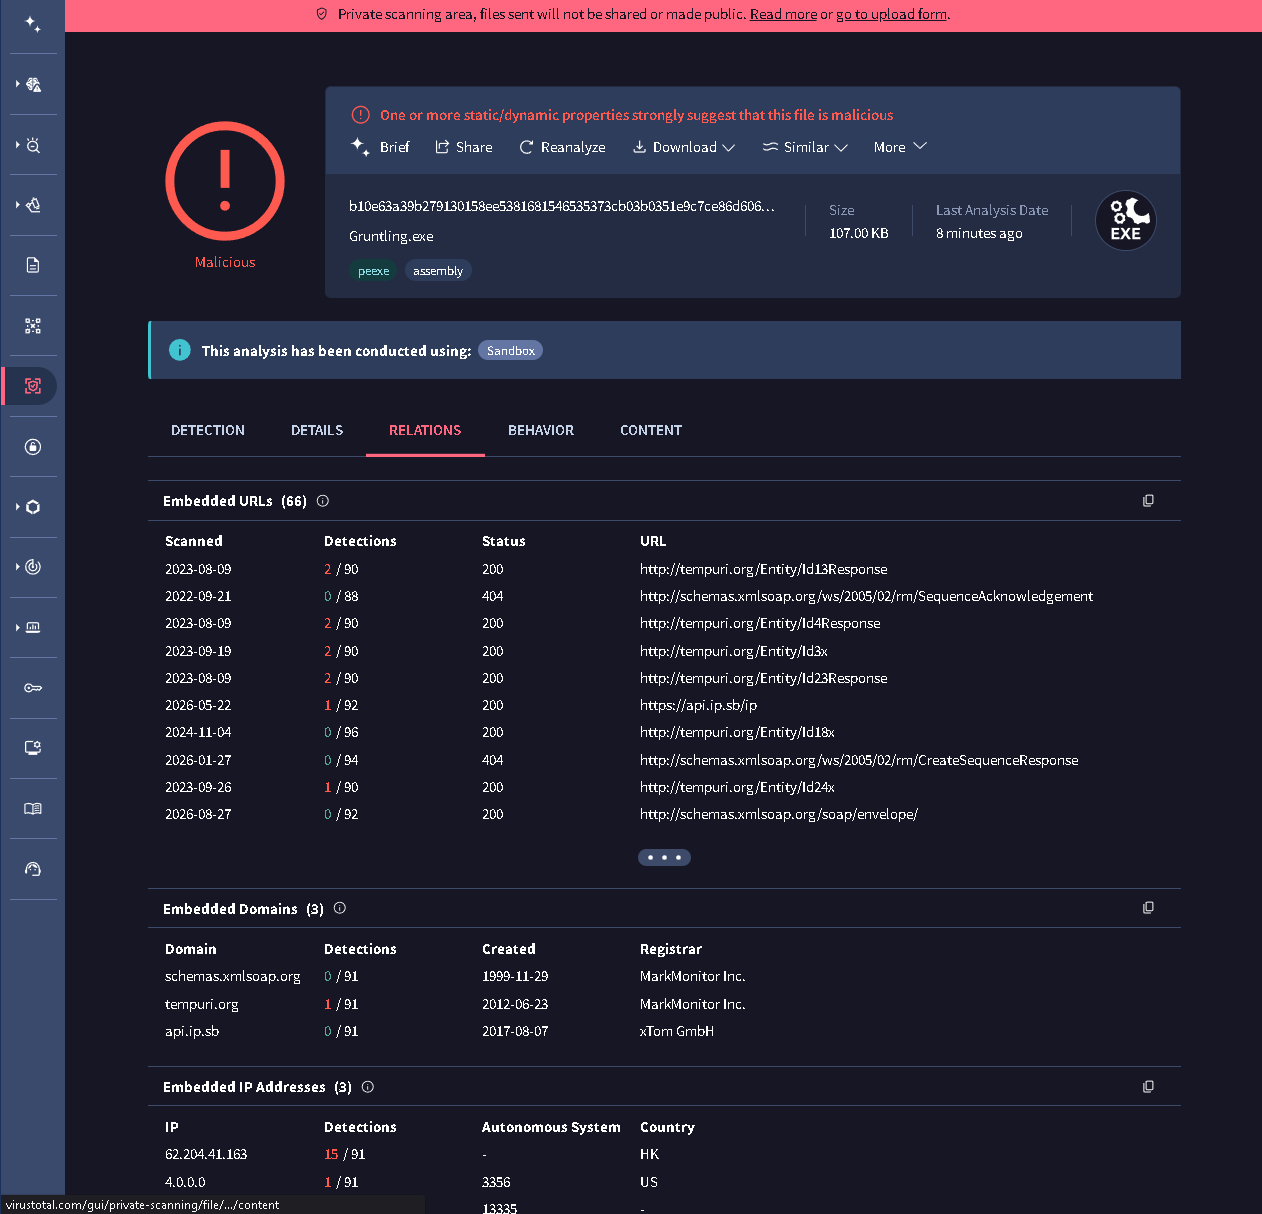The height and width of the screenshot is (1214, 1262).
Task: Open the threat landscape sidebar icon
Action: (x=33, y=85)
